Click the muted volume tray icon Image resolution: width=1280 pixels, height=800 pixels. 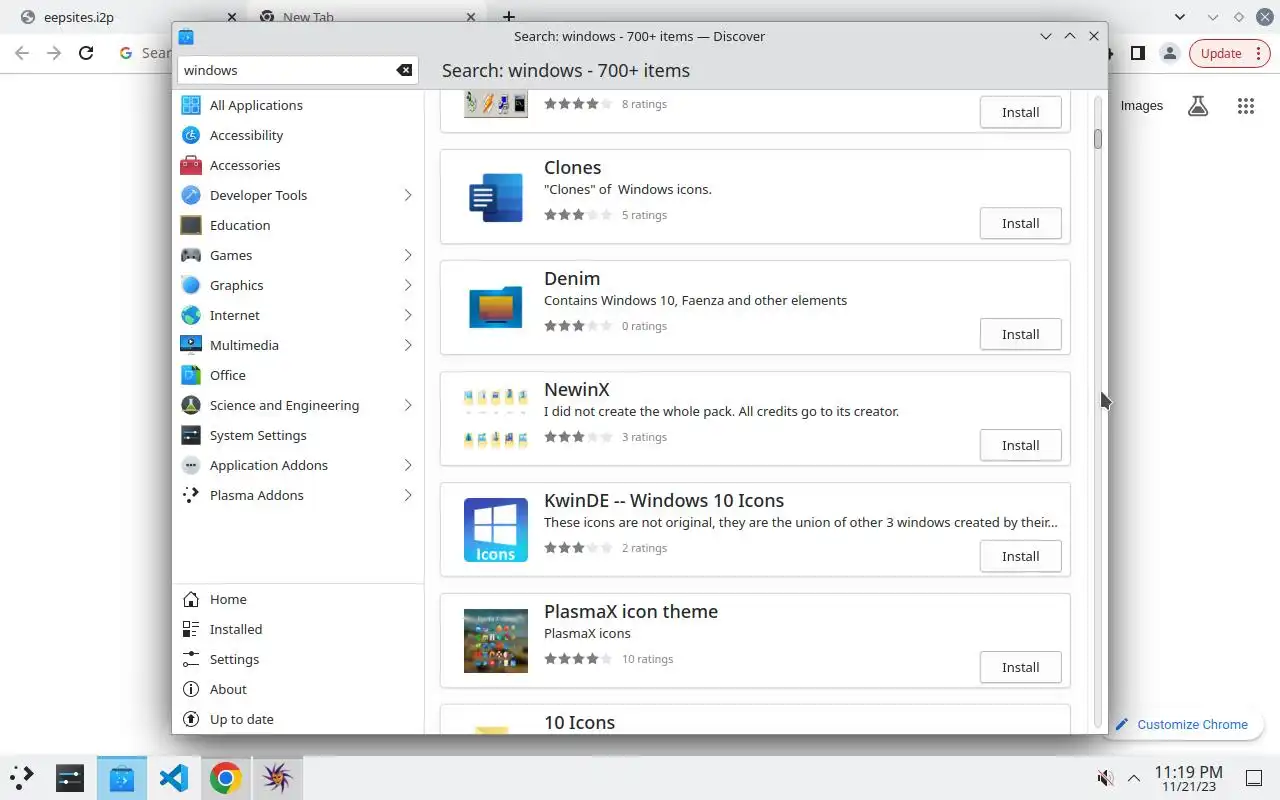point(1105,778)
